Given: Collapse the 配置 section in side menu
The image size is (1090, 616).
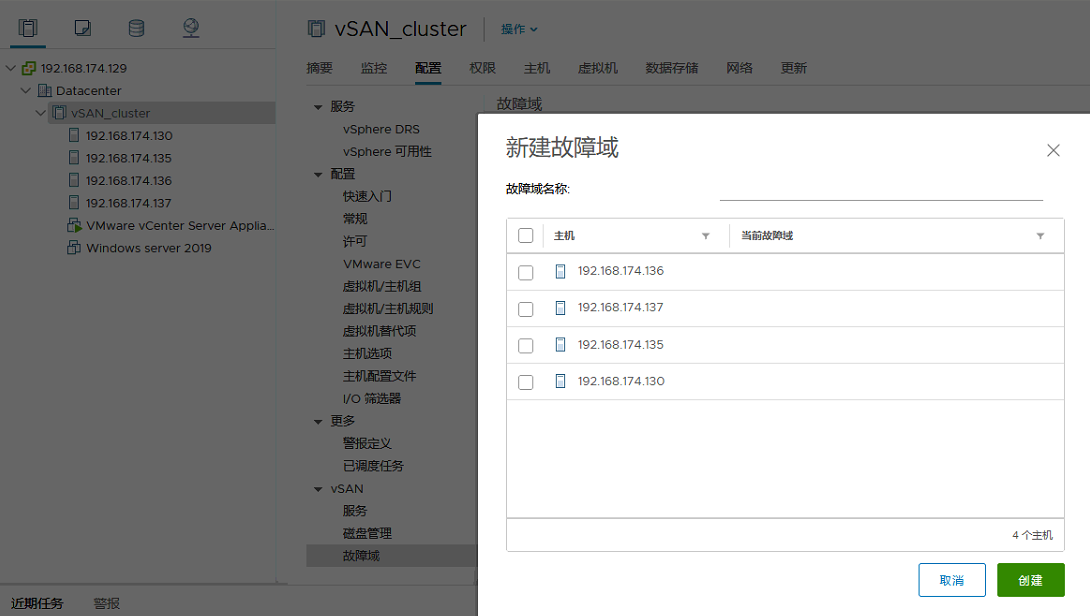Looking at the screenshot, I should (318, 175).
